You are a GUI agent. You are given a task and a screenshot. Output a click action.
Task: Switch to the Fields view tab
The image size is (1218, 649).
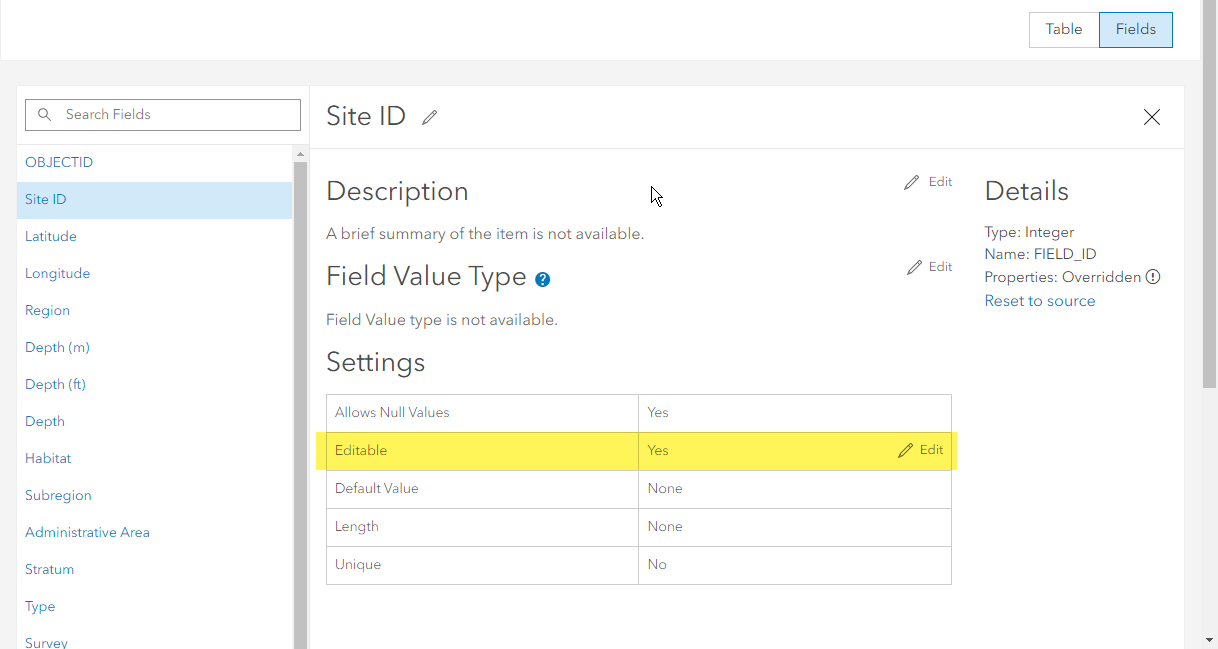[1135, 30]
